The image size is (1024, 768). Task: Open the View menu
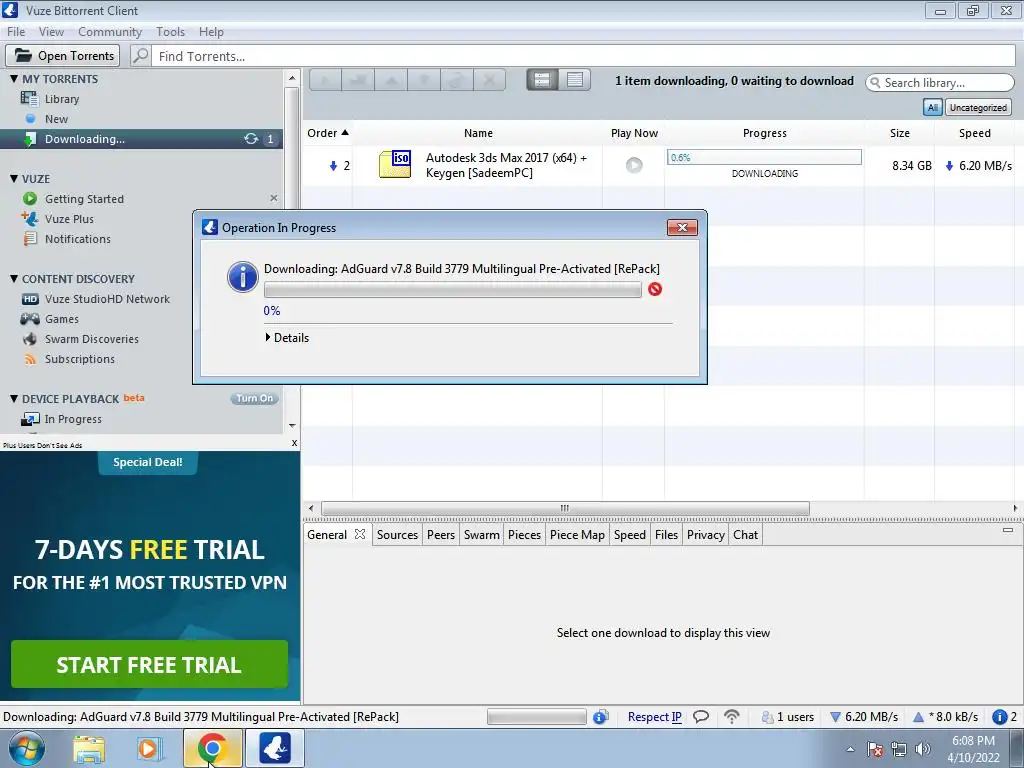tap(51, 31)
